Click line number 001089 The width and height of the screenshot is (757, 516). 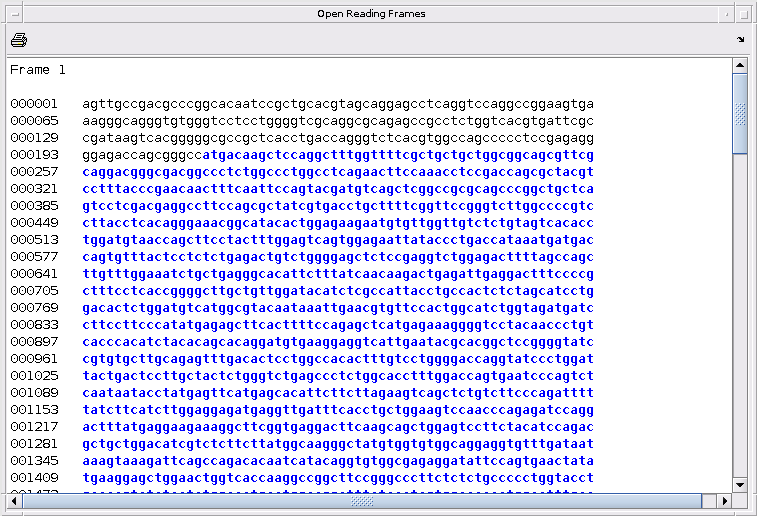click(x=34, y=392)
